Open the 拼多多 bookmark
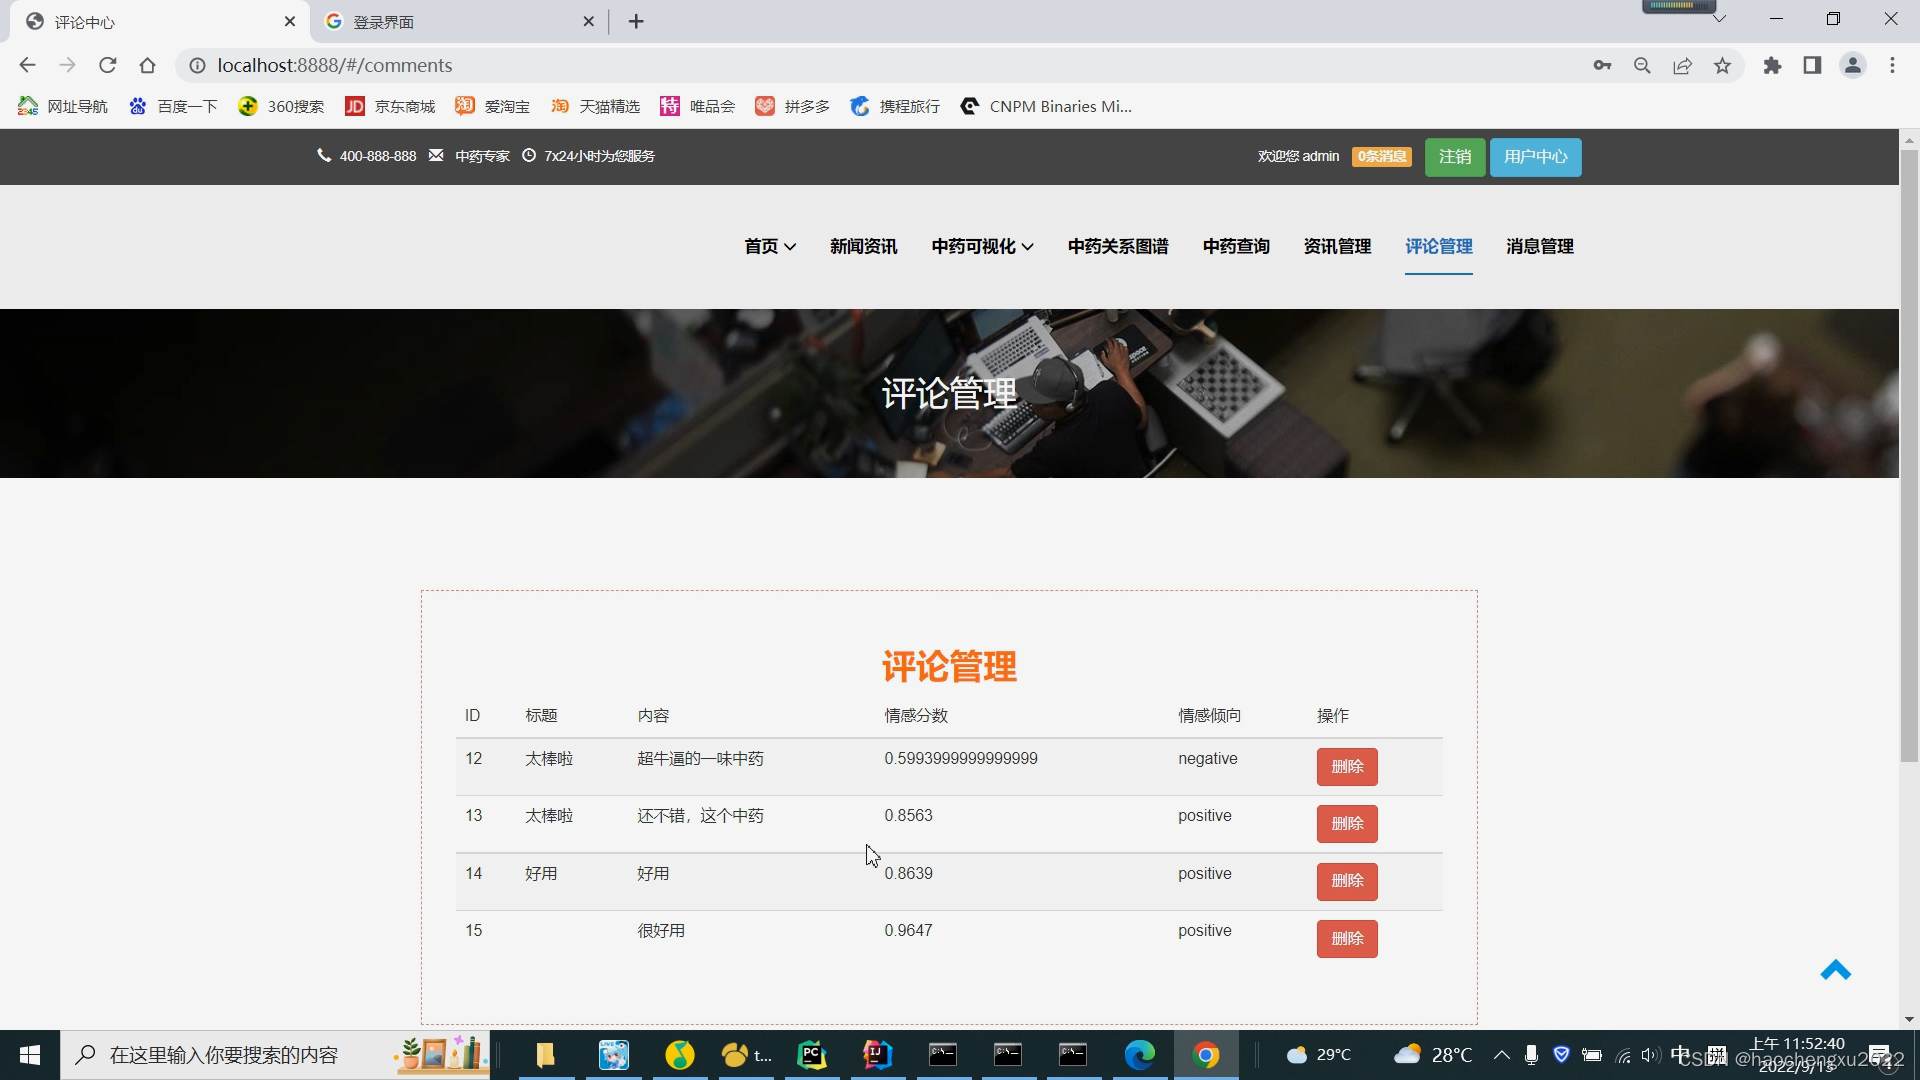 (792, 106)
